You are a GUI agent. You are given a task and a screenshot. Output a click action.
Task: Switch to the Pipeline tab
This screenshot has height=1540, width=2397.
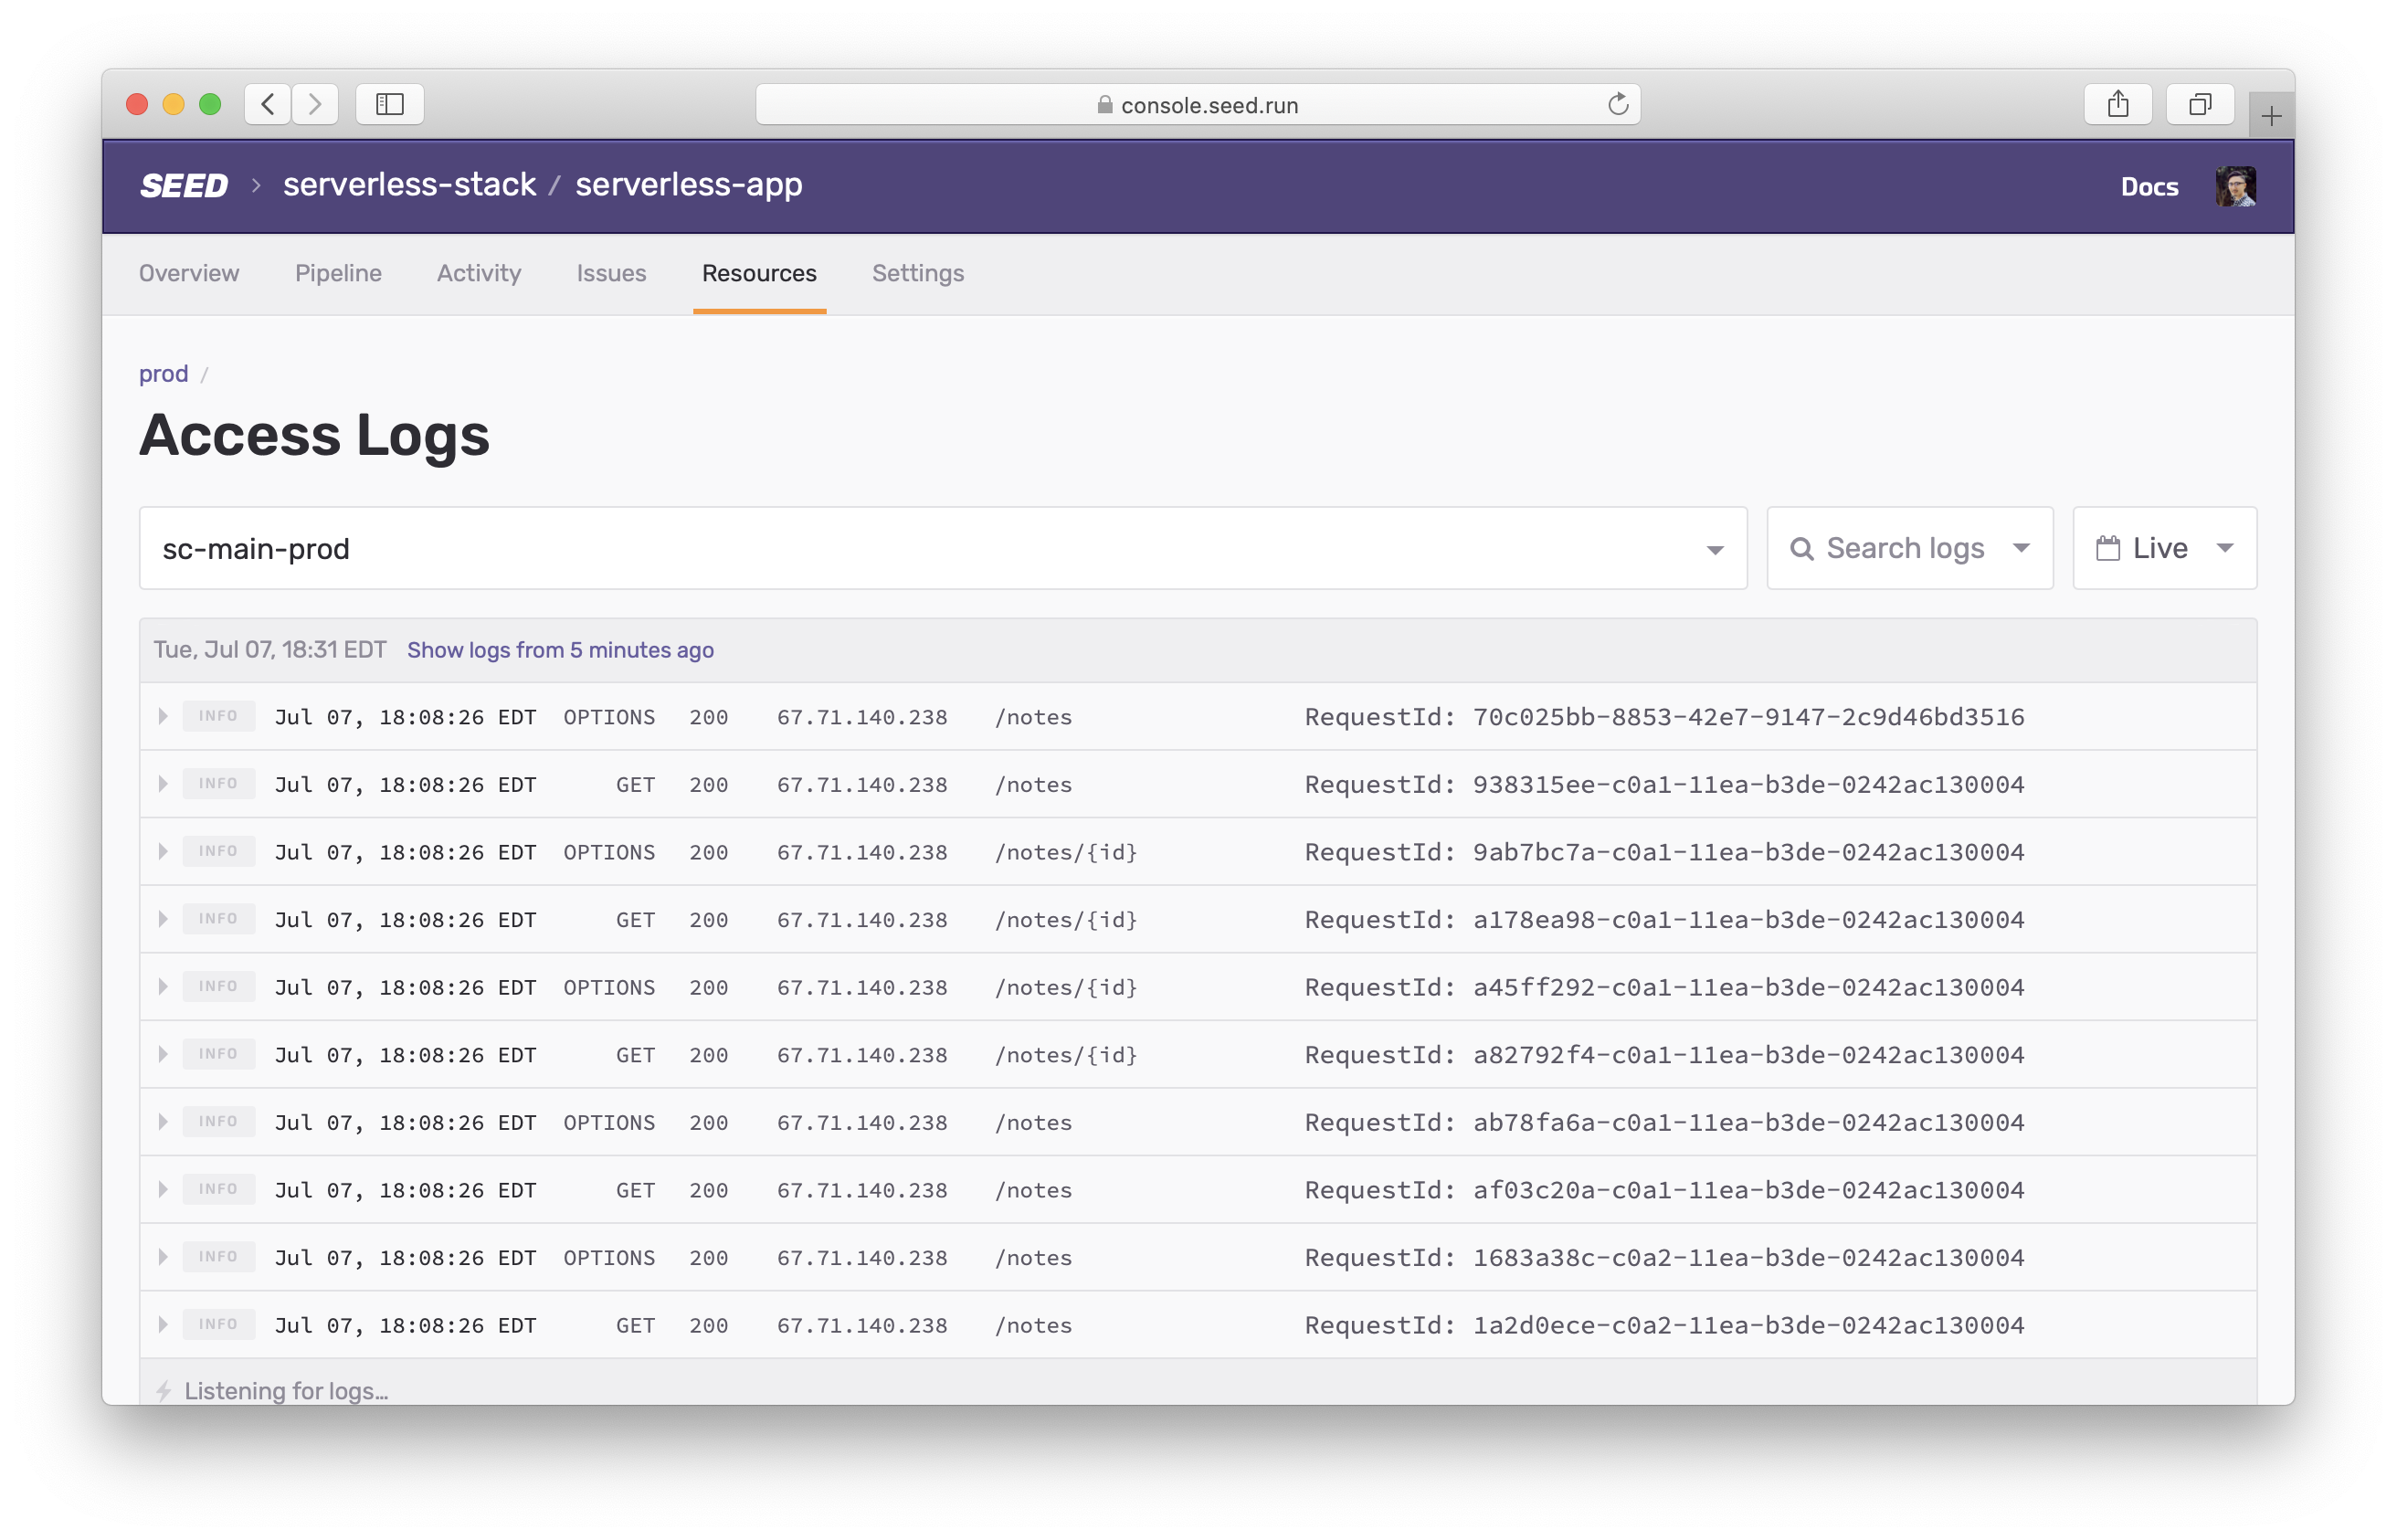point(338,273)
